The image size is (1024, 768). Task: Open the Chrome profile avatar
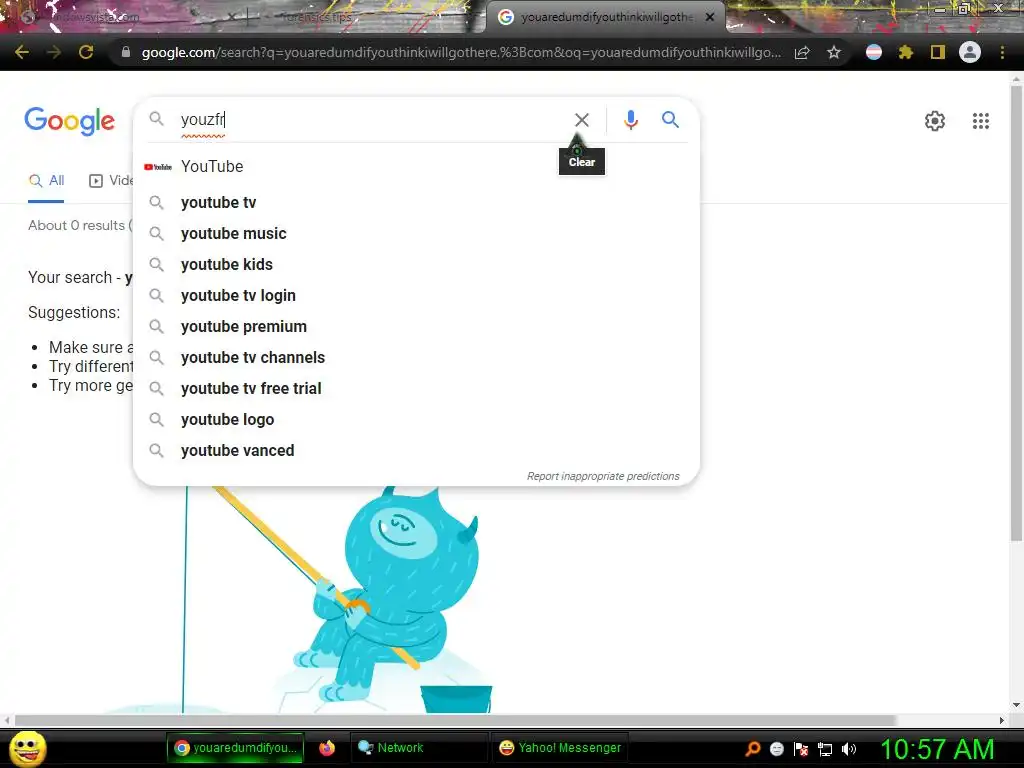[x=970, y=52]
